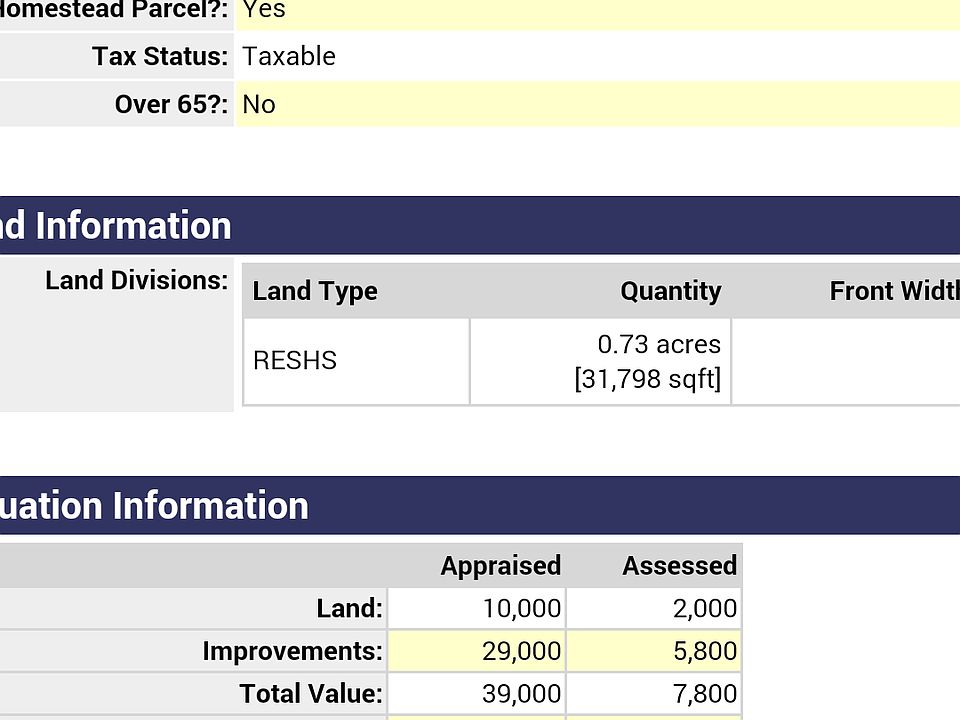Select the assessed land value 2,000
960x720 pixels.
tap(705, 608)
